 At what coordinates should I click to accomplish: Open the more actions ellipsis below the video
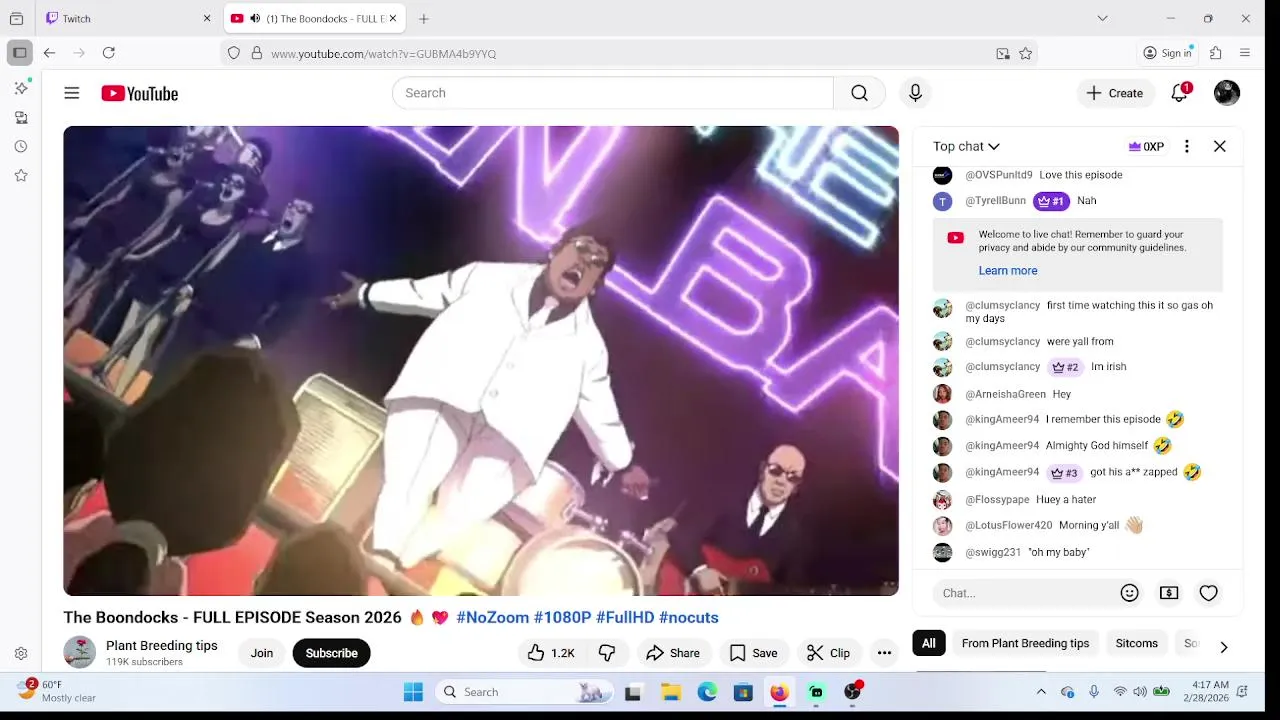(x=884, y=653)
